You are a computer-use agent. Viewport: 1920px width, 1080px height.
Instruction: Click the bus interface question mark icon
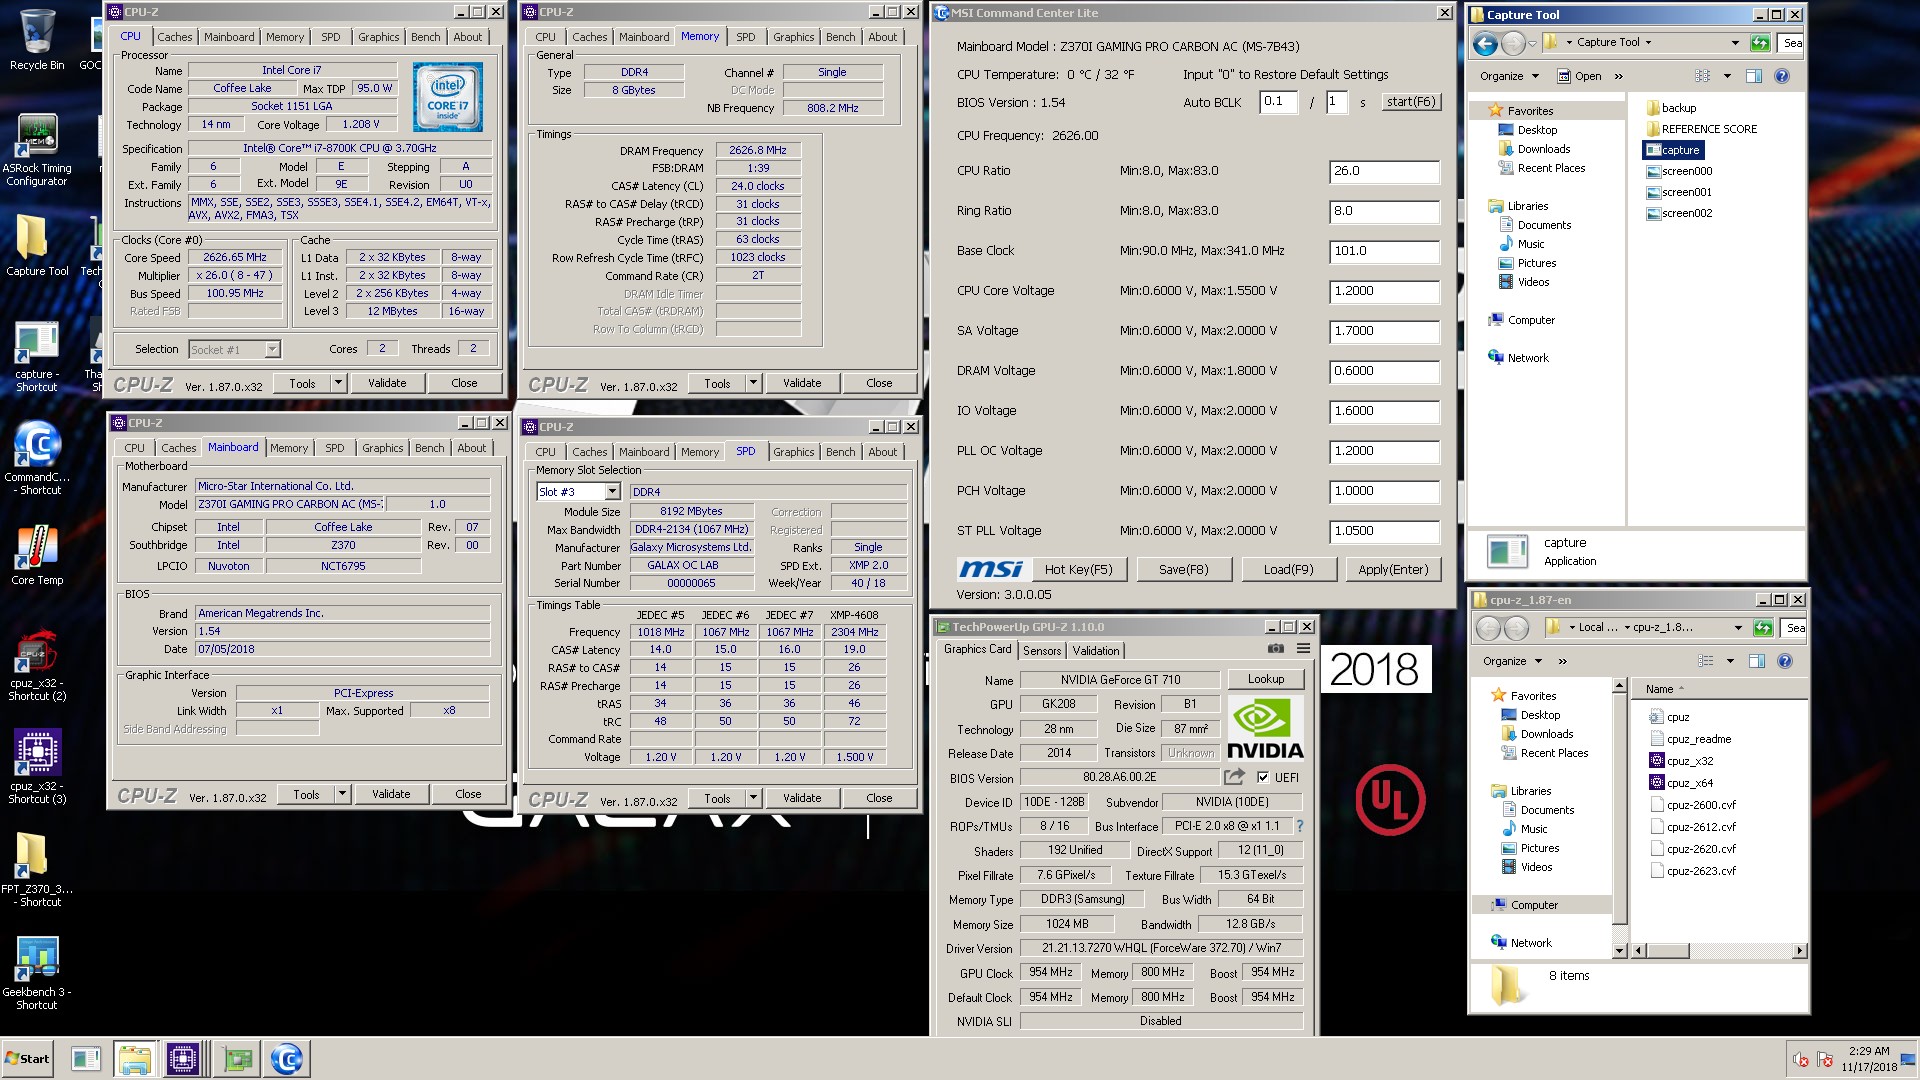click(x=1300, y=826)
